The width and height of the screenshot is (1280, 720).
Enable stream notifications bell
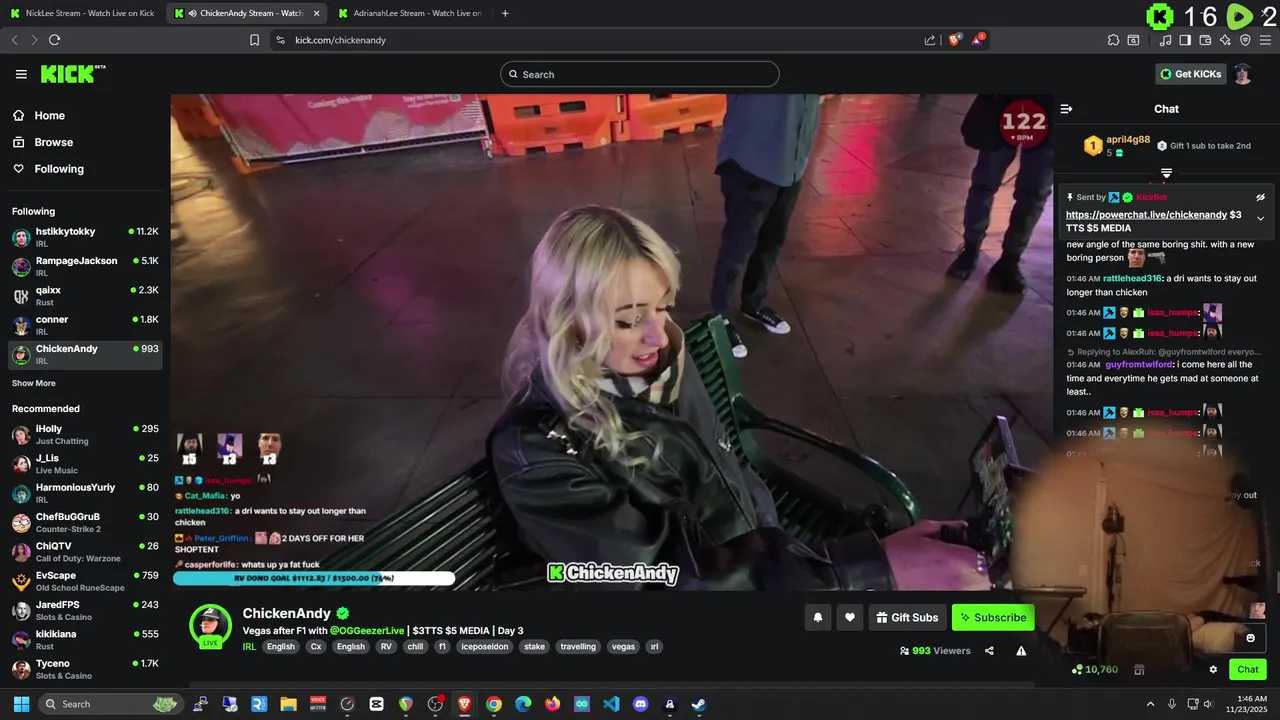point(817,617)
